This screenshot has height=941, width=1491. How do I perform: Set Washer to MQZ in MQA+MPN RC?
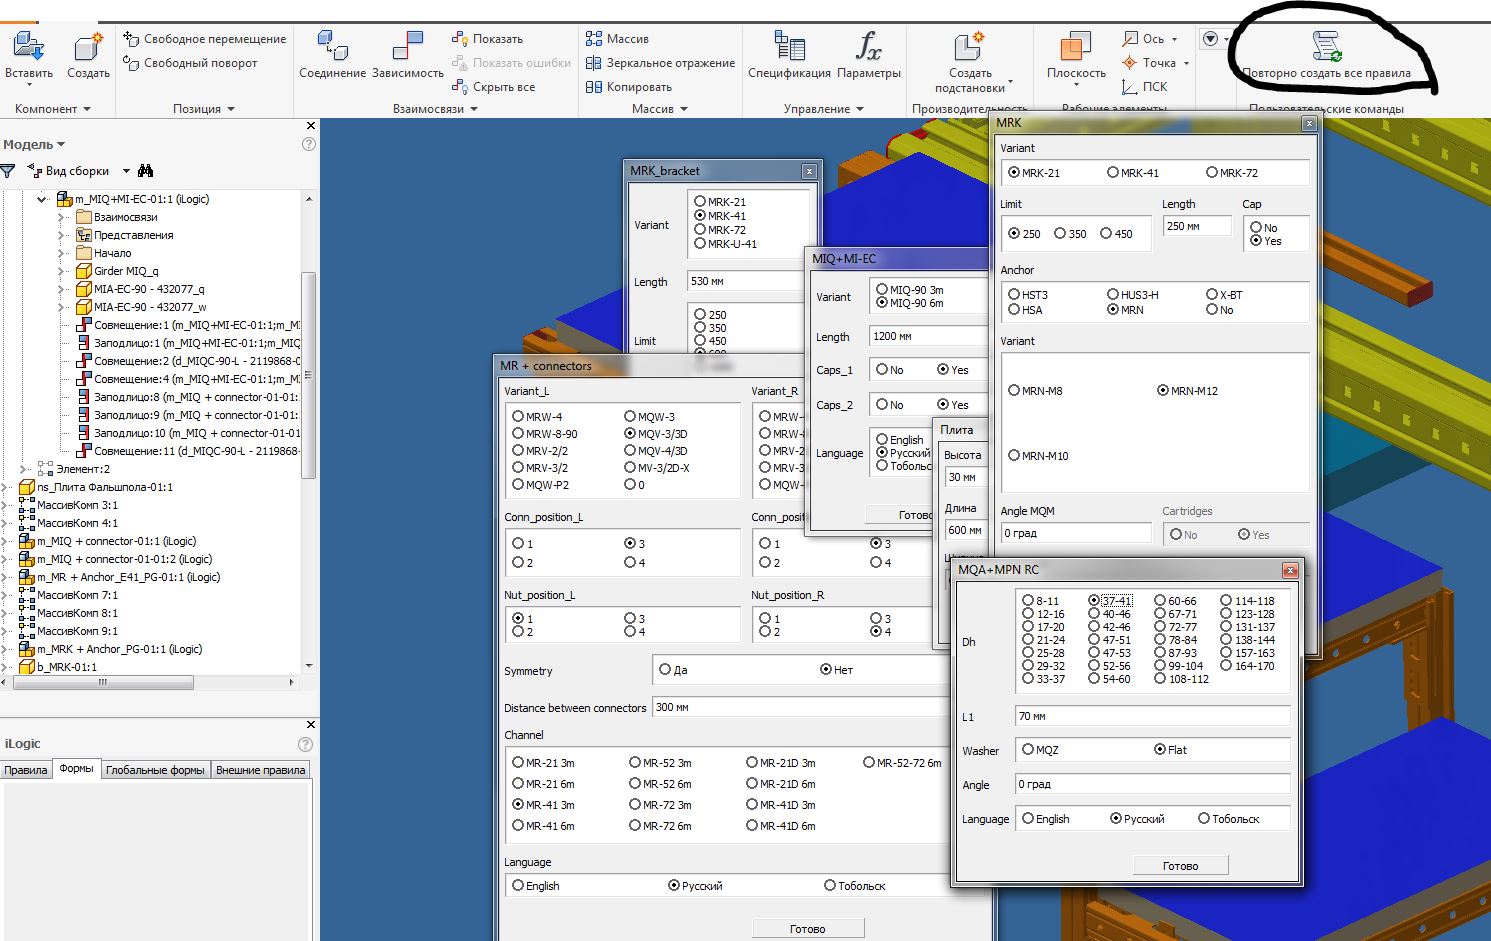1028,749
